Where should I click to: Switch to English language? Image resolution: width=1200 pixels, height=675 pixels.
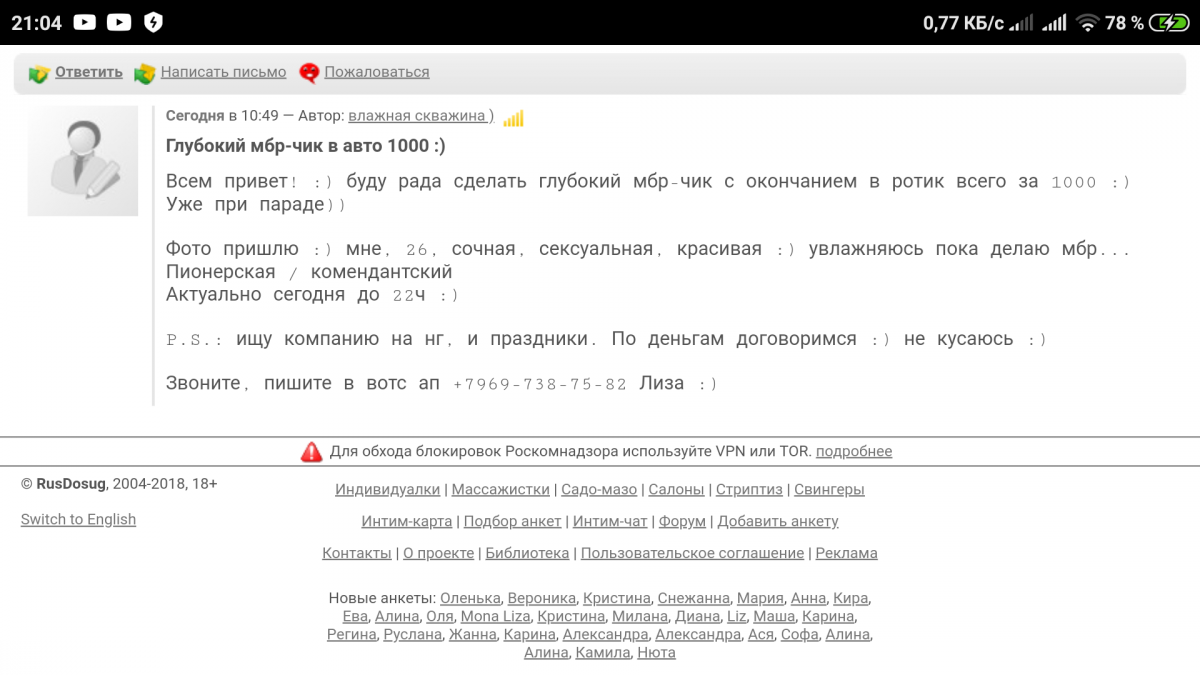[78, 520]
